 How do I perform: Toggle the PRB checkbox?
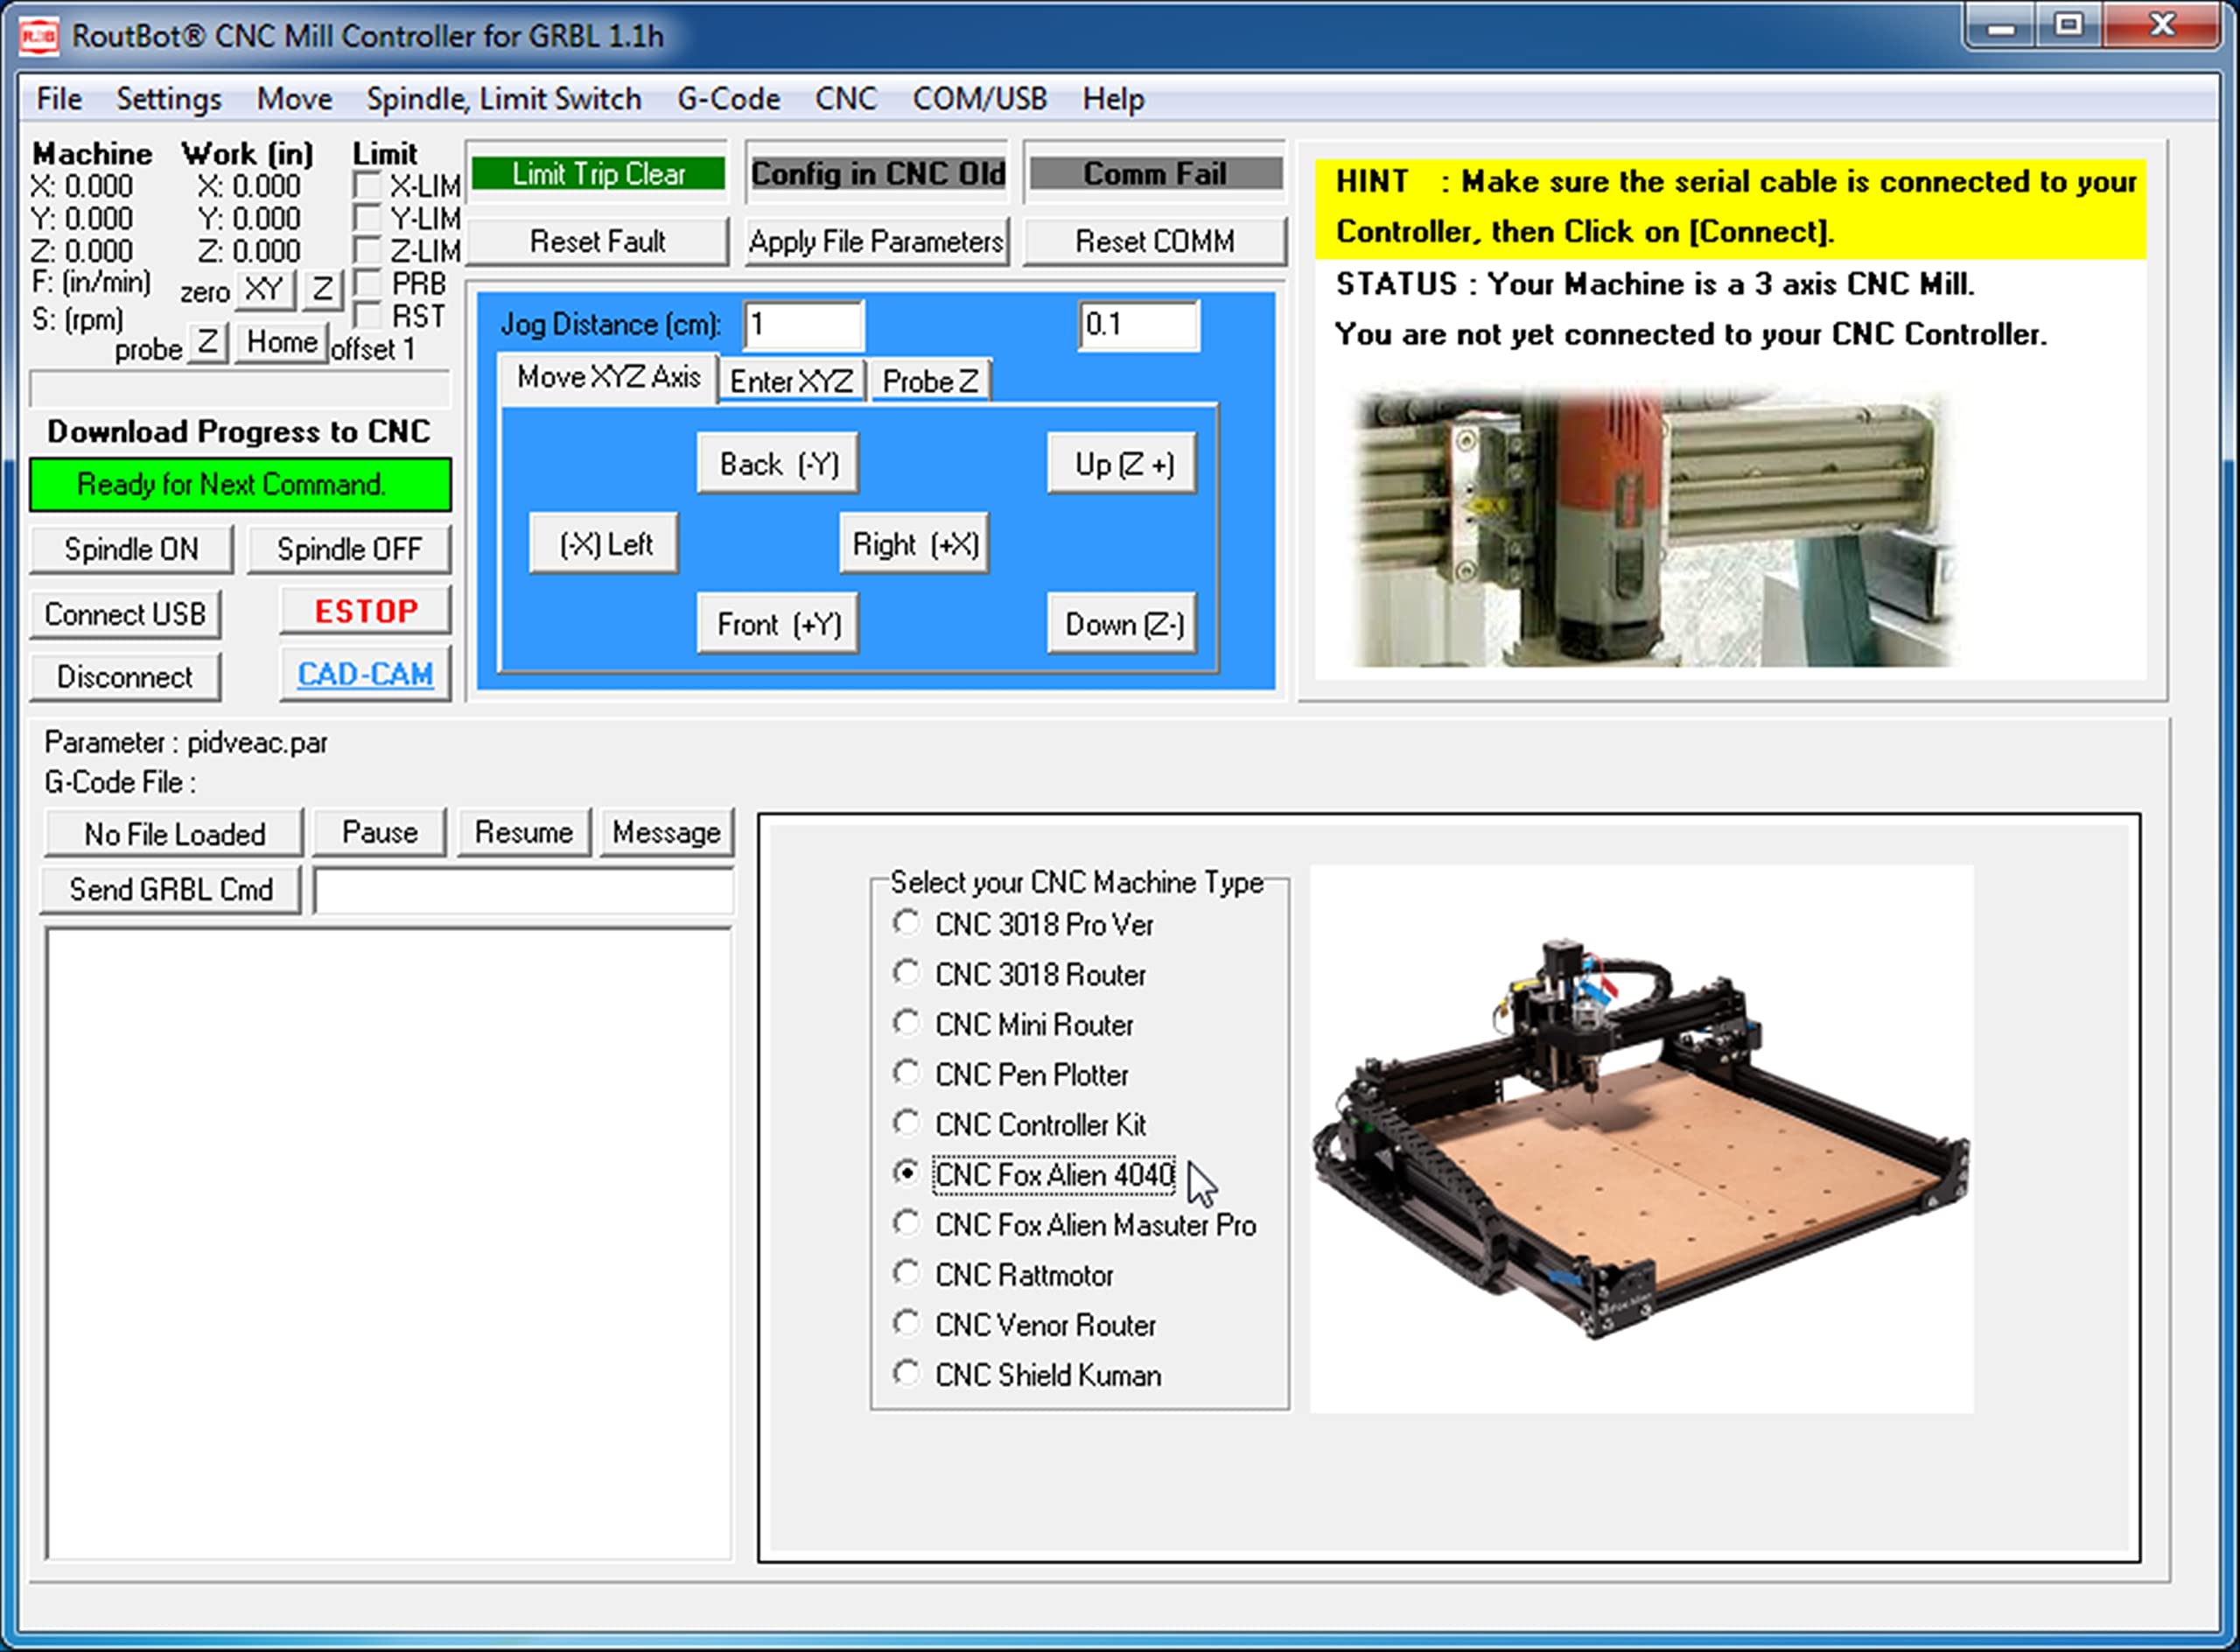368,283
